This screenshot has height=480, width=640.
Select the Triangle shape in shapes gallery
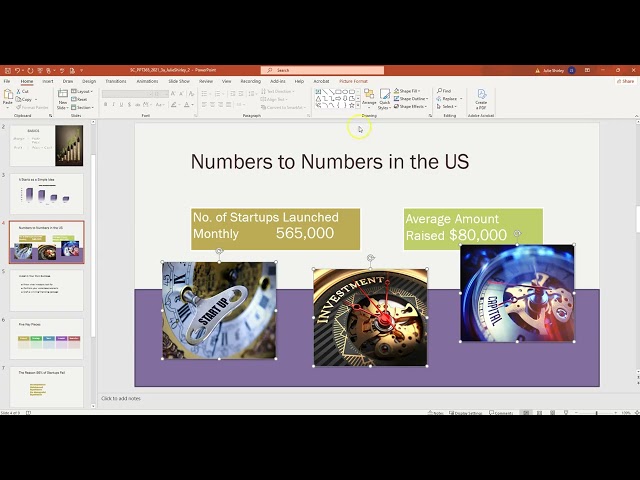pos(318,98)
